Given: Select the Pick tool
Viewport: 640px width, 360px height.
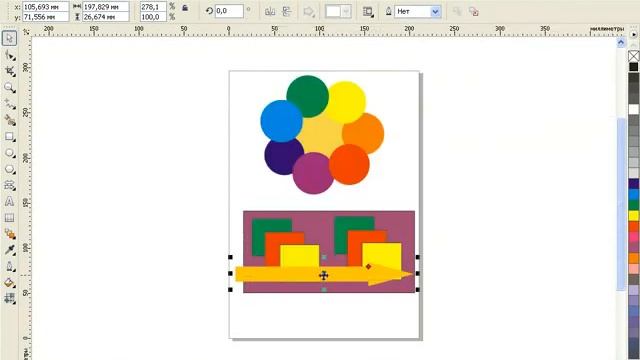Looking at the screenshot, I should pyautogui.click(x=9, y=38).
